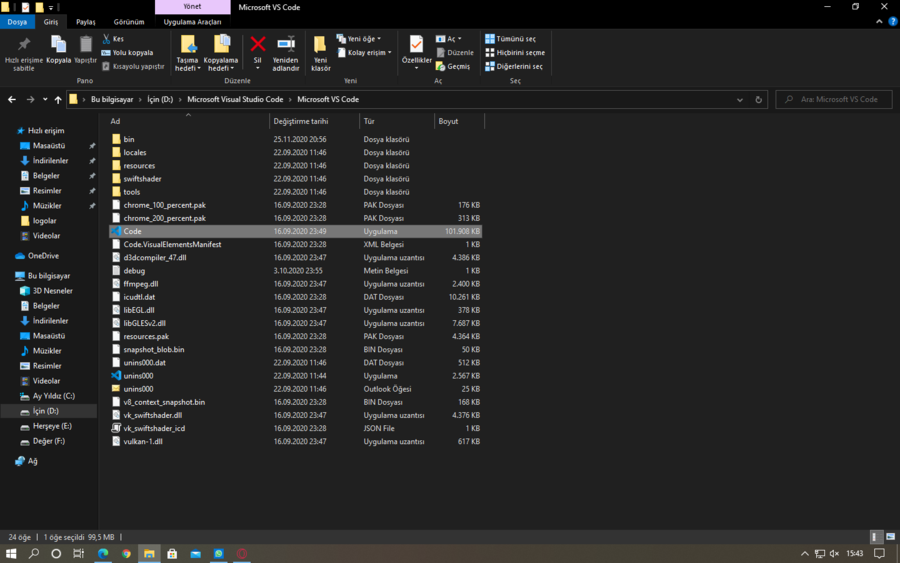Open the Paylaş ribbon tab
The height and width of the screenshot is (563, 900).
point(86,21)
